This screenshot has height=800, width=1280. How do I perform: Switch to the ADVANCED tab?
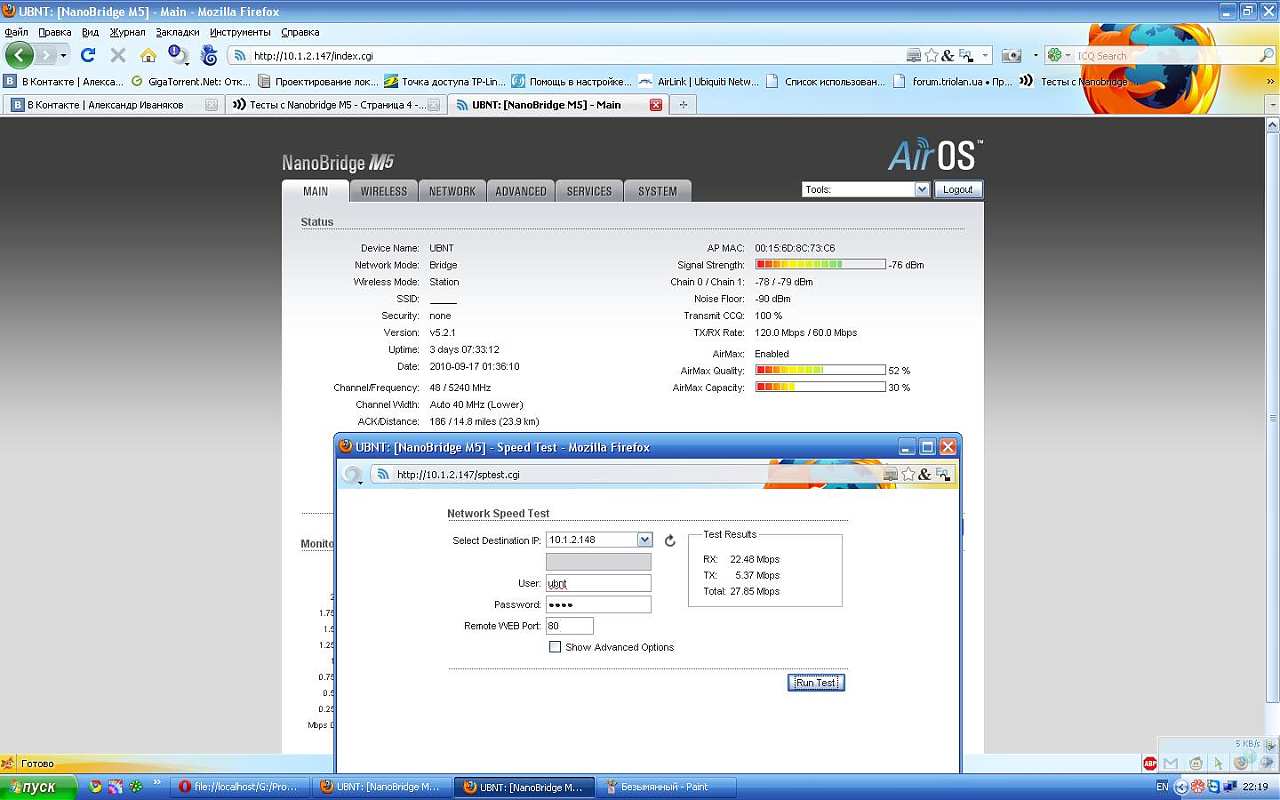point(521,191)
